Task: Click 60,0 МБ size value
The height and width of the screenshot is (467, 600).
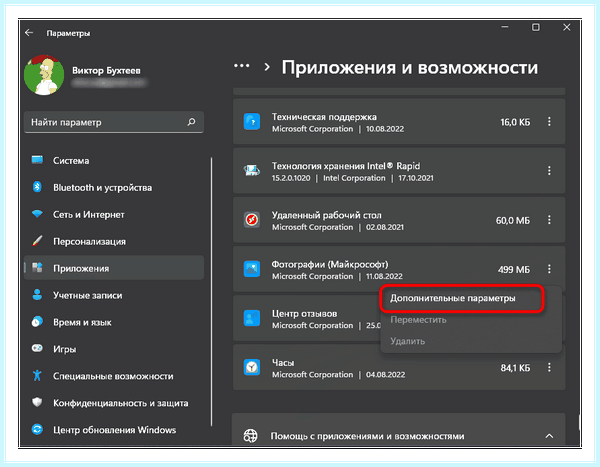Action: pyautogui.click(x=513, y=220)
